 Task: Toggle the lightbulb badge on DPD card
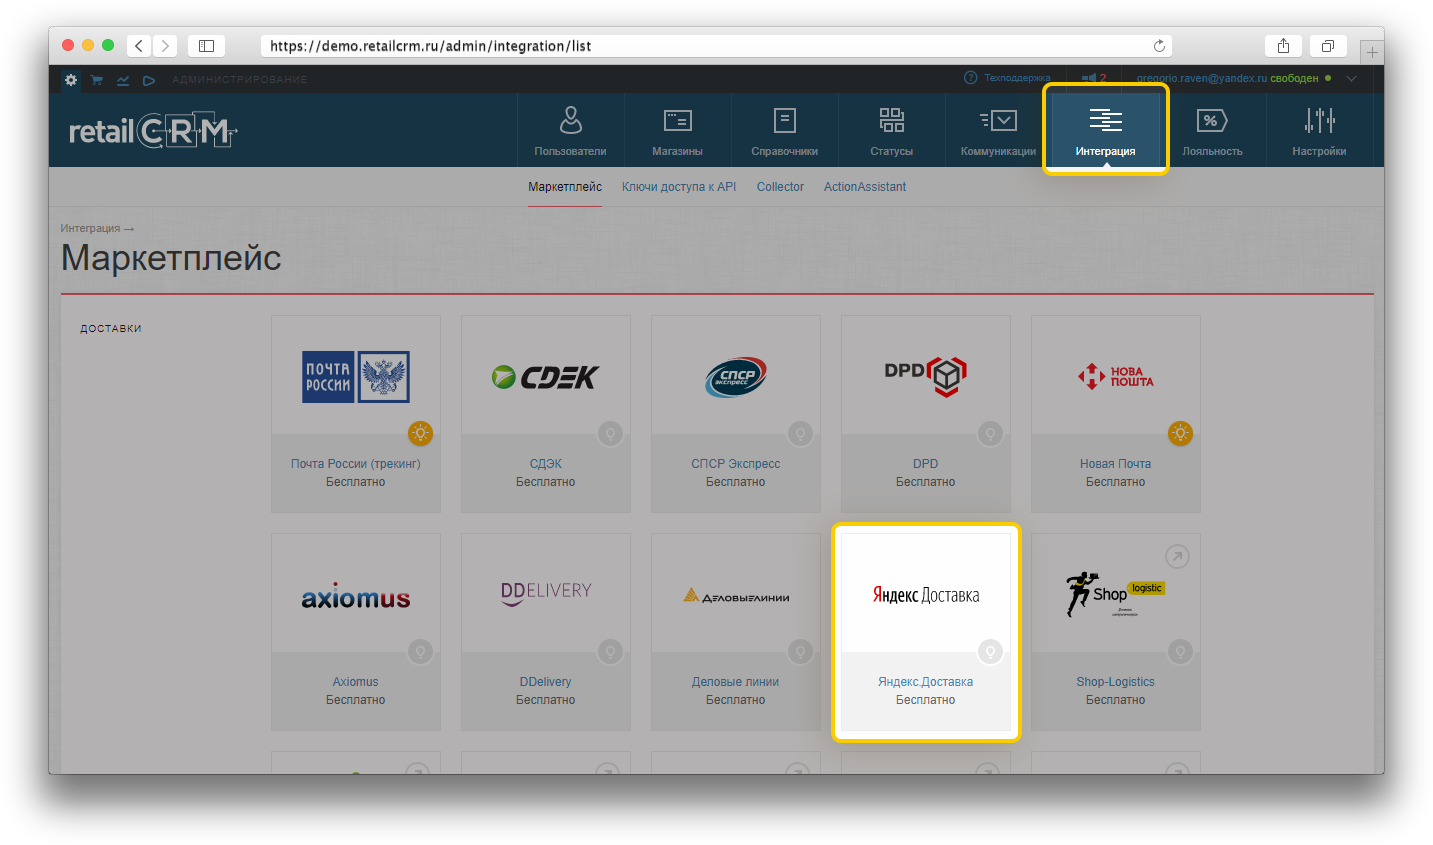point(990,434)
